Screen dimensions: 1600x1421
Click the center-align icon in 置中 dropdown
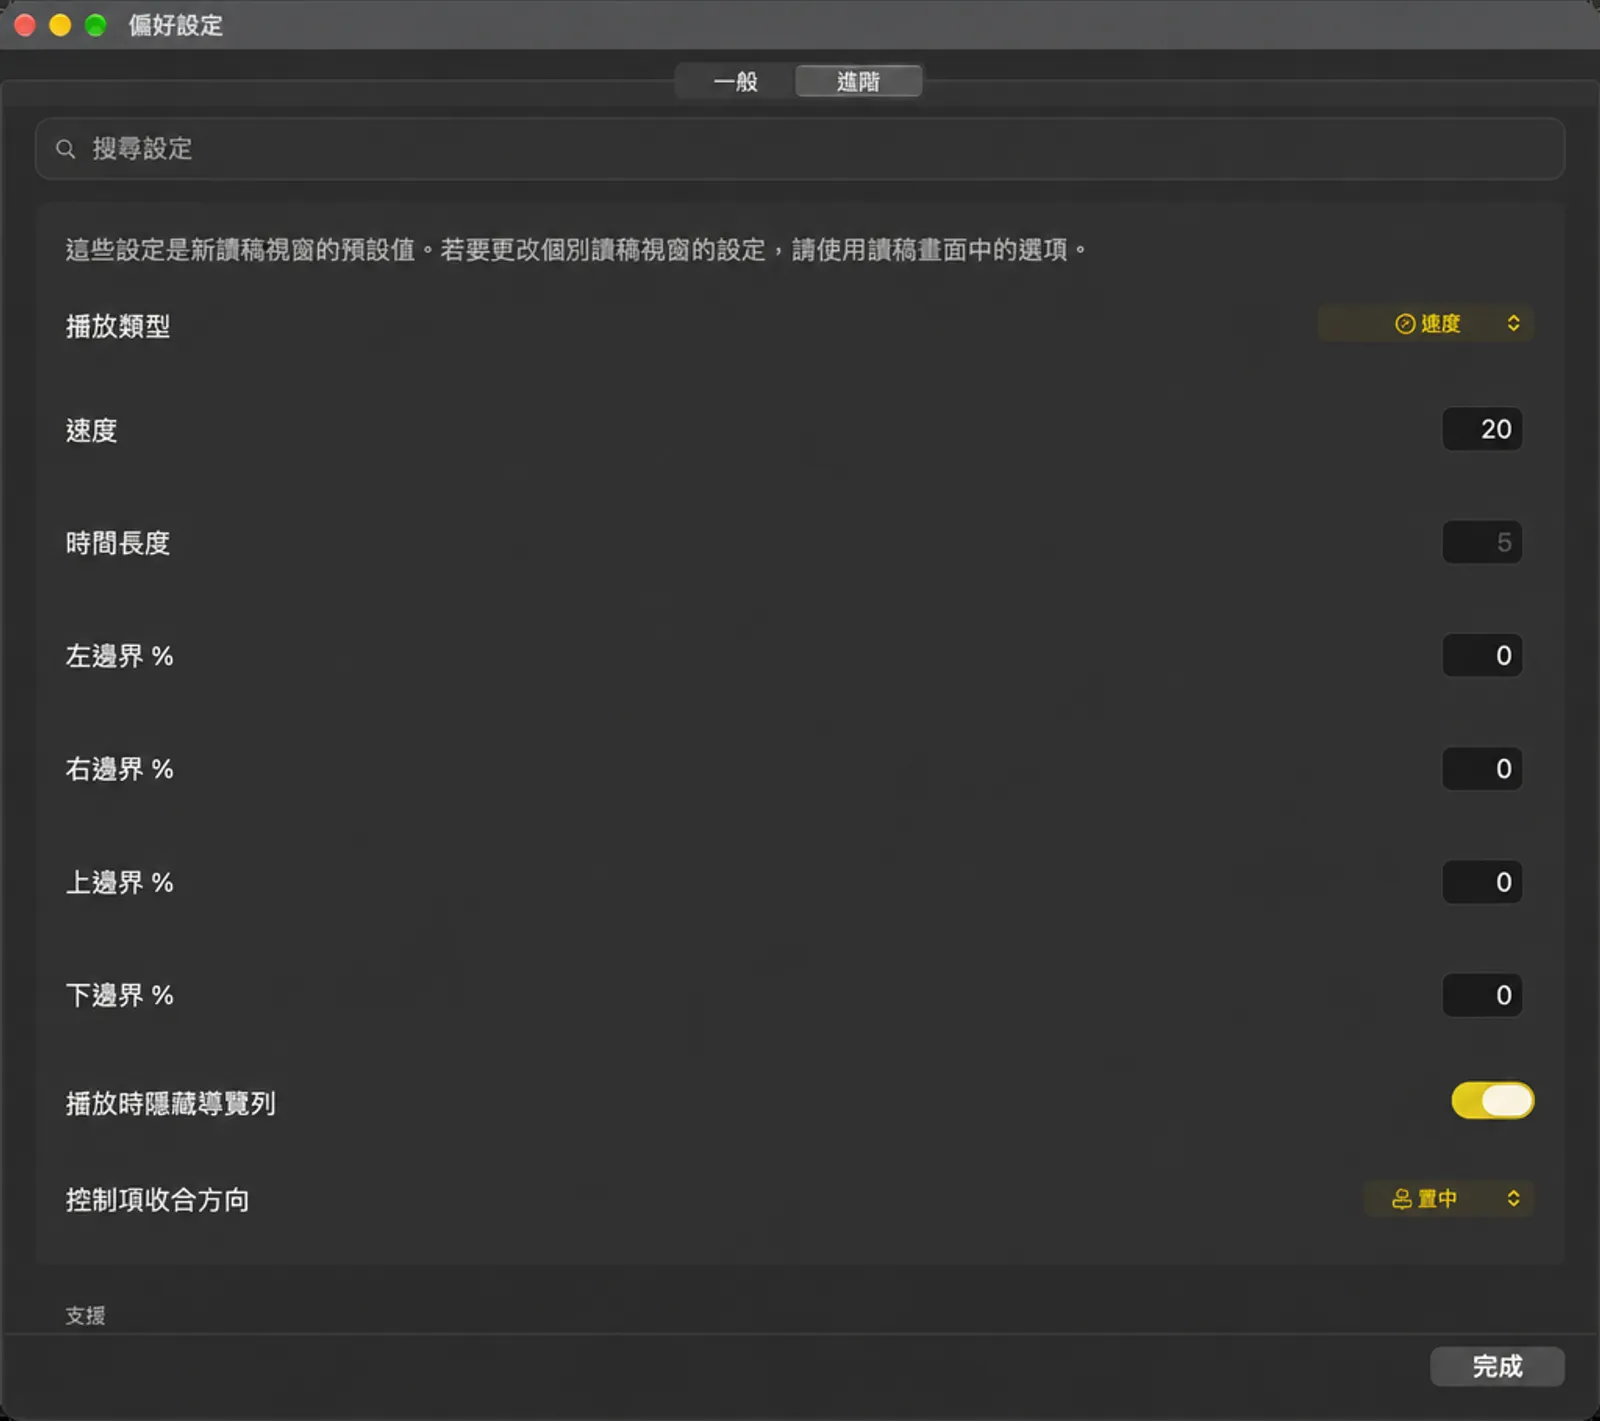pyautogui.click(x=1402, y=1198)
